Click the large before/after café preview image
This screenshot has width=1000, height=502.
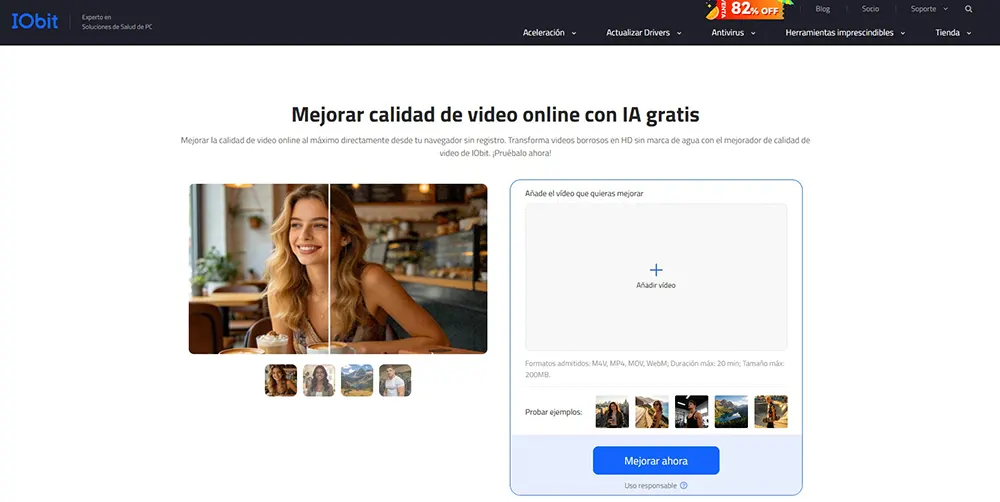click(338, 269)
